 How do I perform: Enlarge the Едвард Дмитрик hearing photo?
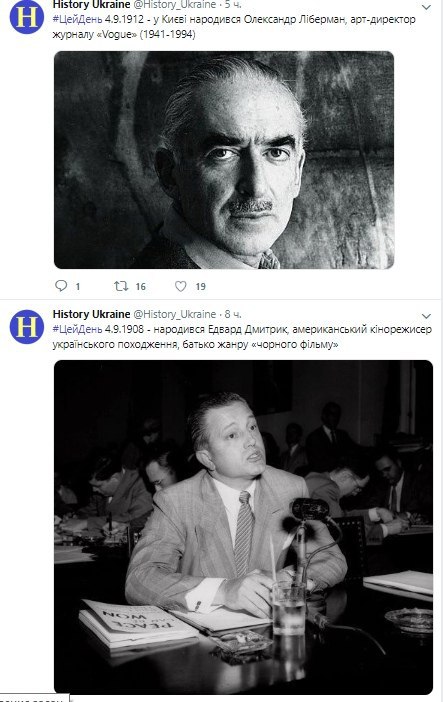(x=243, y=527)
